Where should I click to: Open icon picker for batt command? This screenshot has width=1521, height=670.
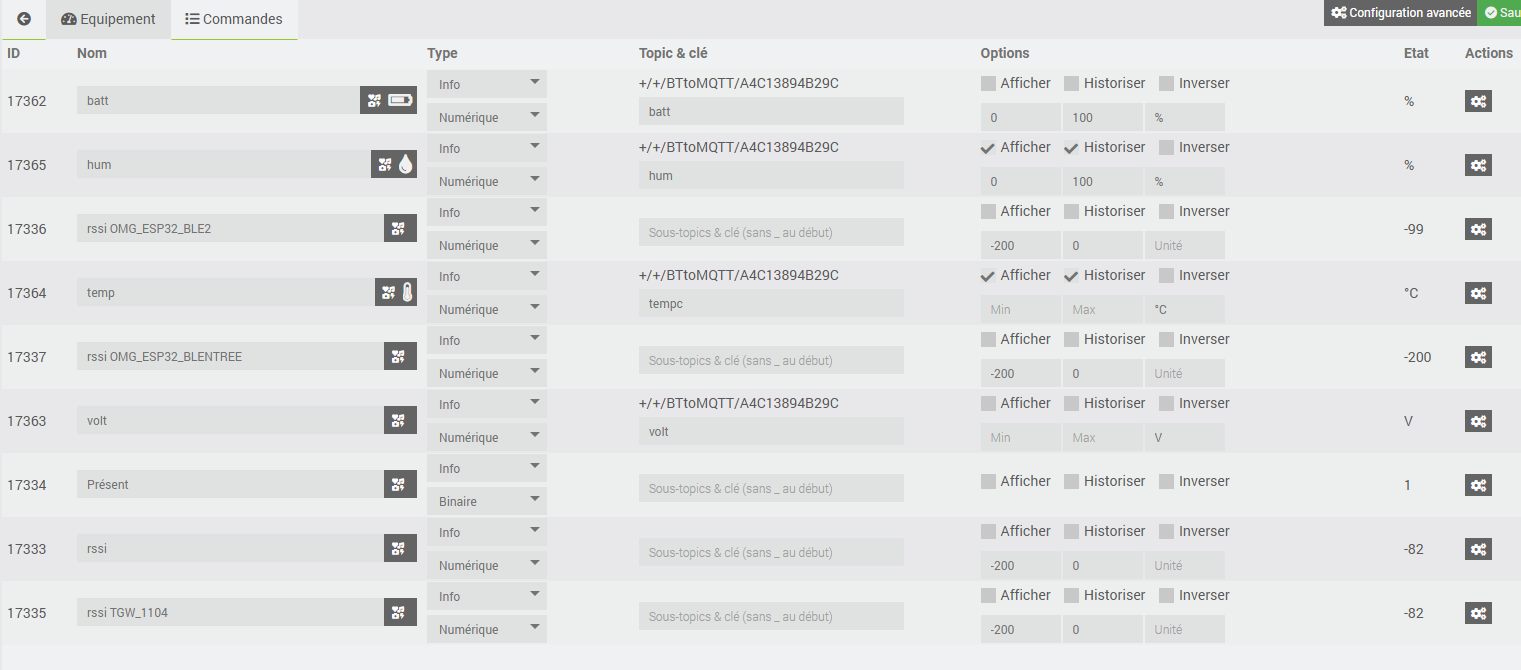click(388, 100)
